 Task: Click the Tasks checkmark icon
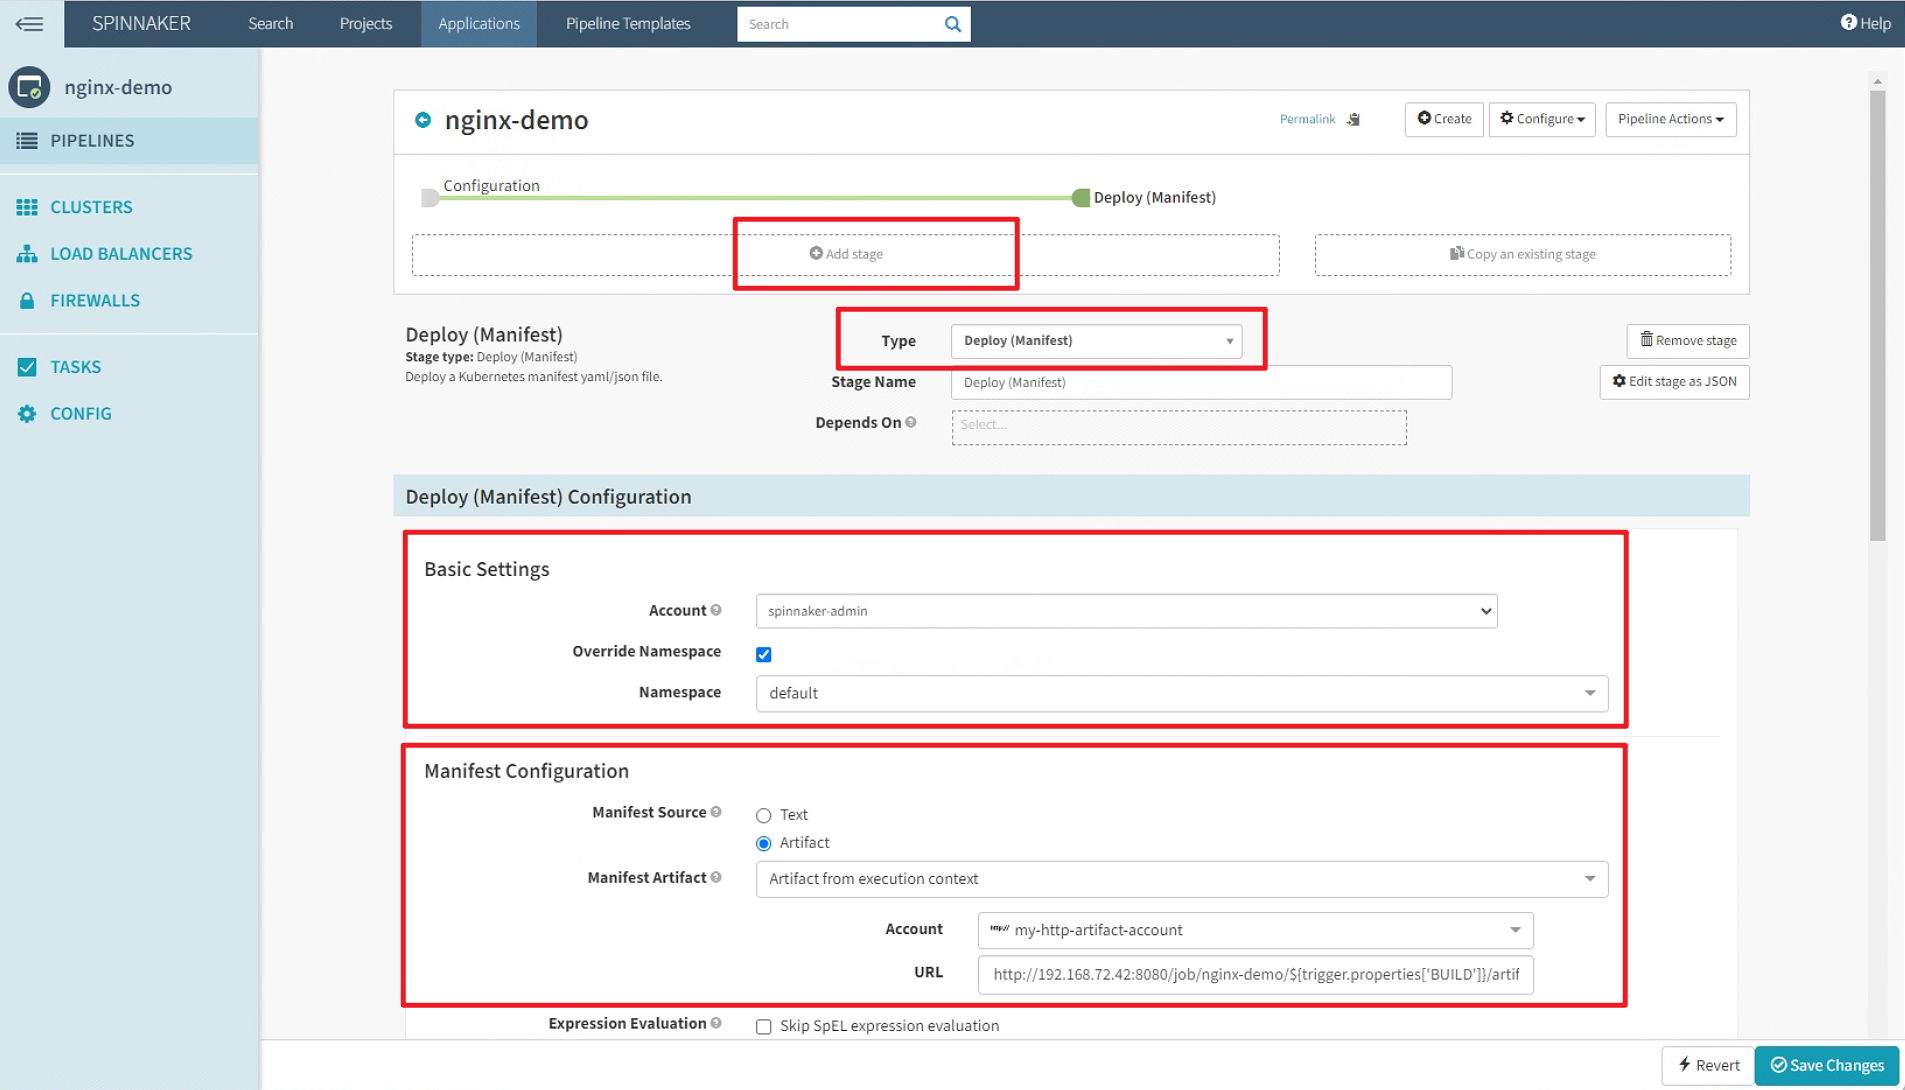[x=27, y=367]
